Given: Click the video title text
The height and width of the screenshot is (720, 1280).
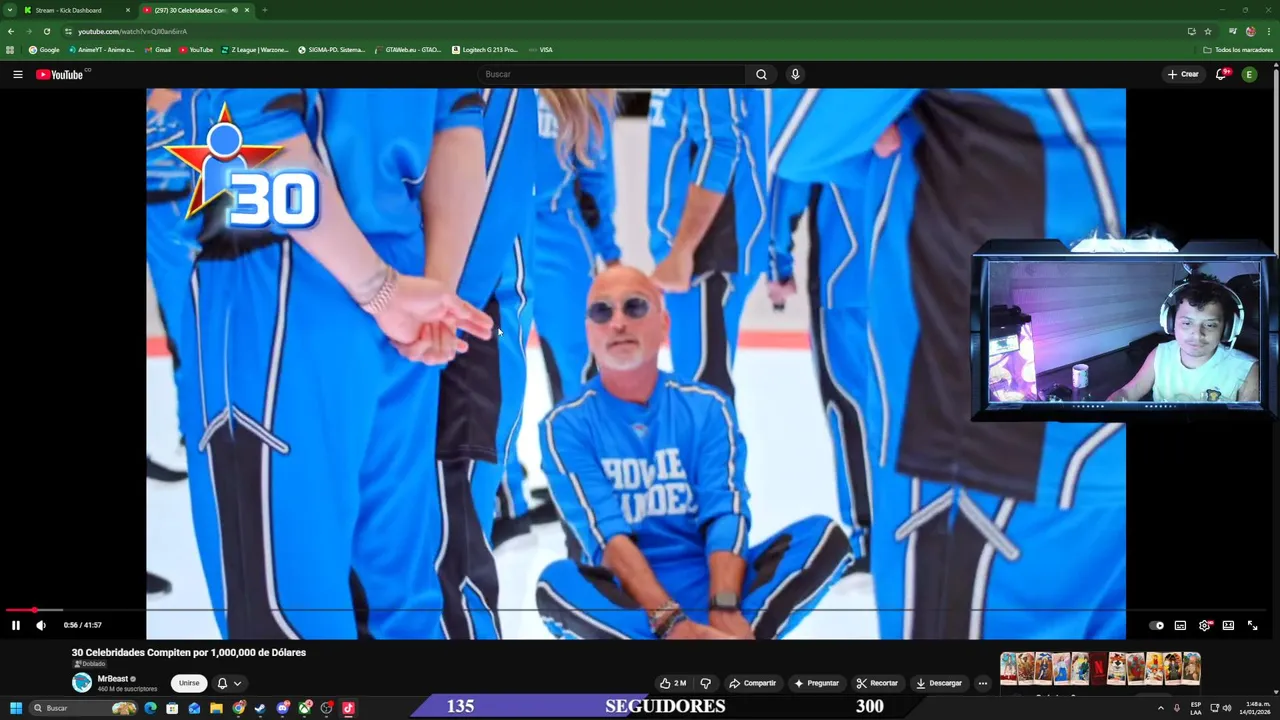Looking at the screenshot, I should [x=189, y=652].
